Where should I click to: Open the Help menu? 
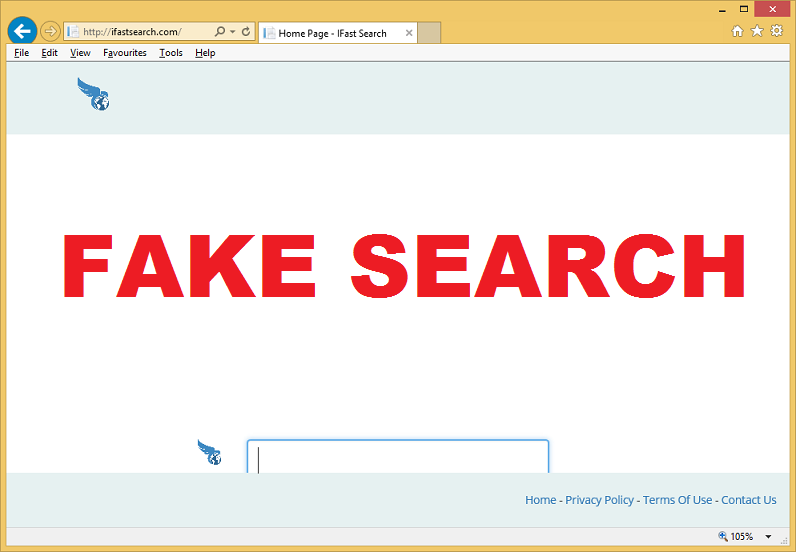[205, 53]
